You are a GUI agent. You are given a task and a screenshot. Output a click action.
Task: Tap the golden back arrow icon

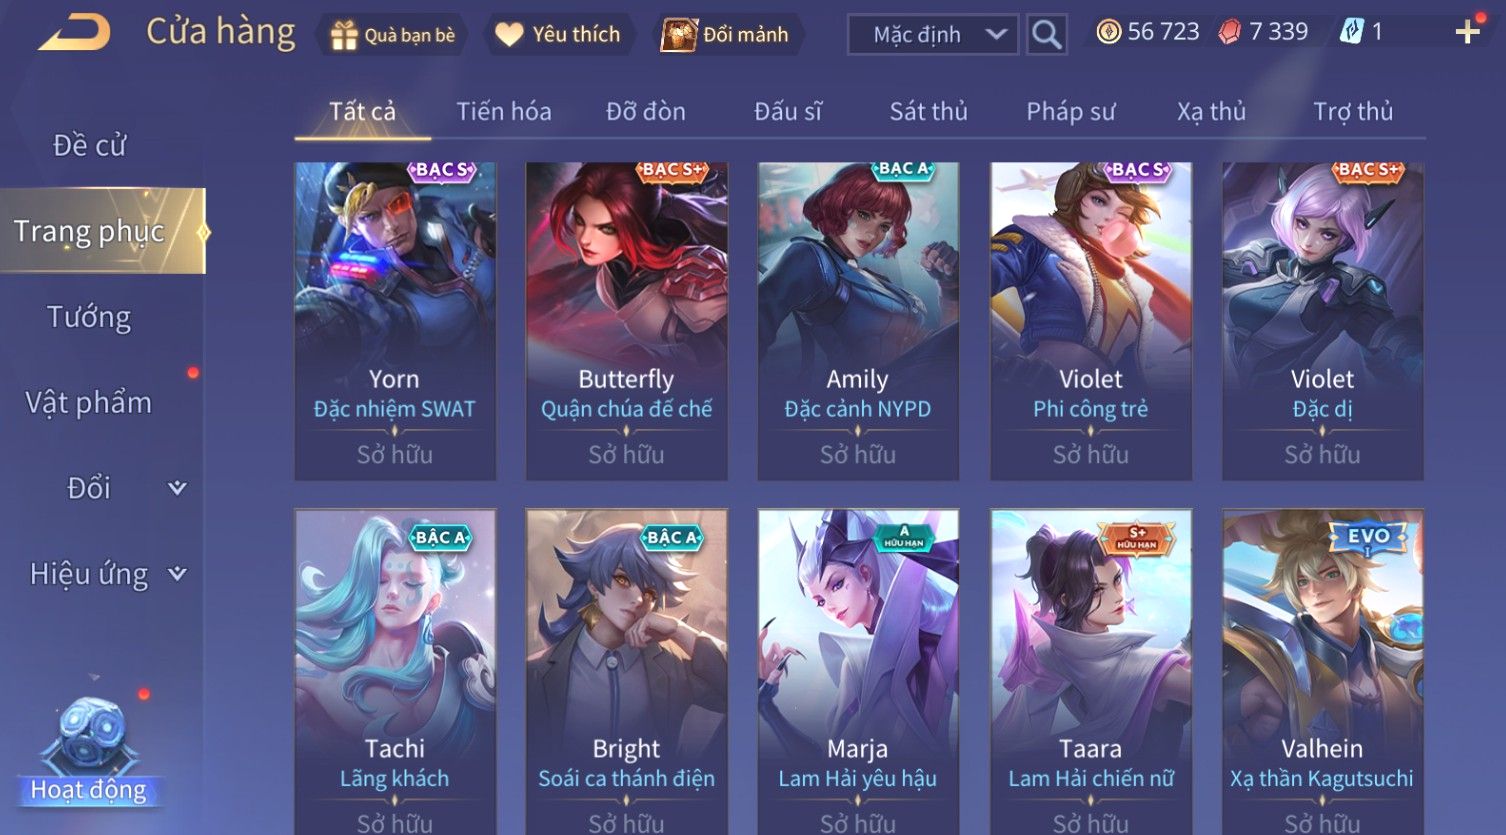(75, 32)
